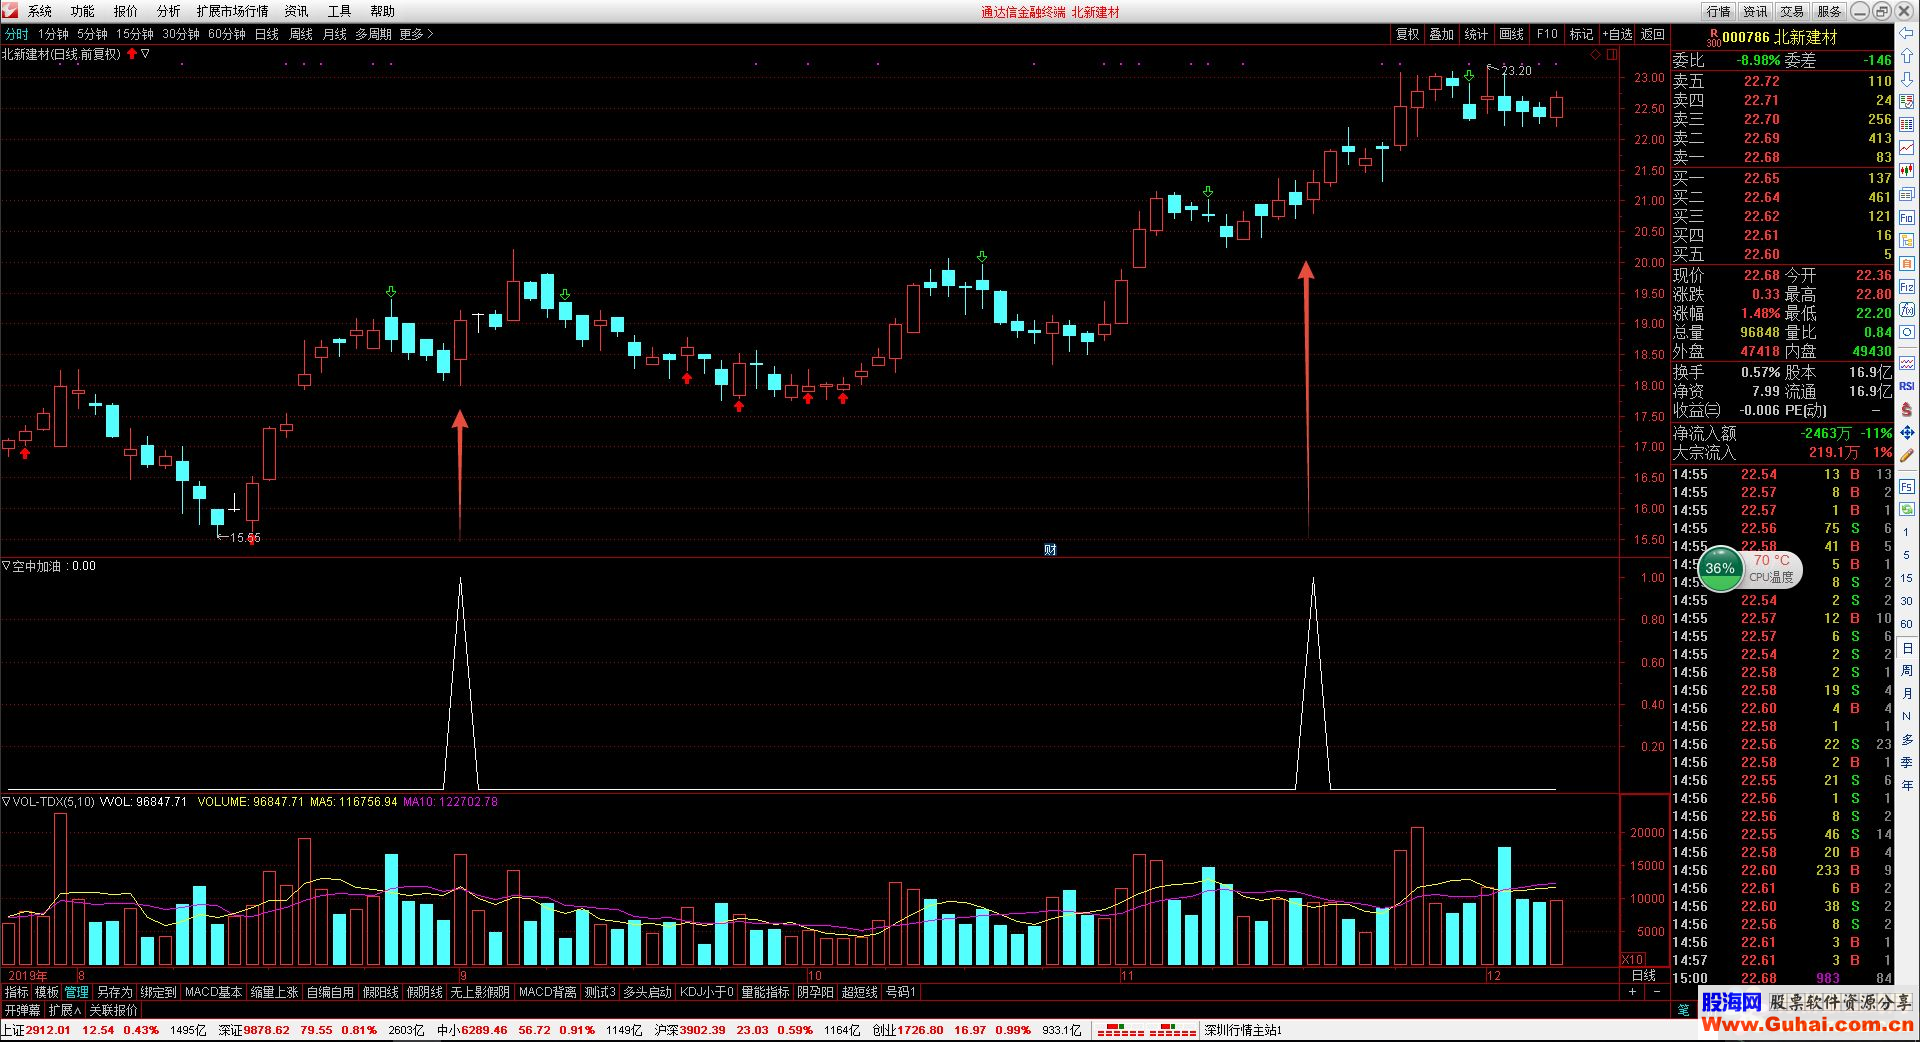
Task: Click the RSI indicator icon in sidebar
Action: (x=1906, y=386)
